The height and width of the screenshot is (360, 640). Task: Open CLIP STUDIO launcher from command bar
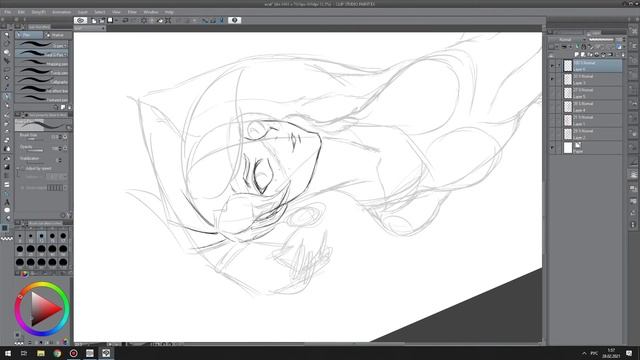click(x=80, y=20)
